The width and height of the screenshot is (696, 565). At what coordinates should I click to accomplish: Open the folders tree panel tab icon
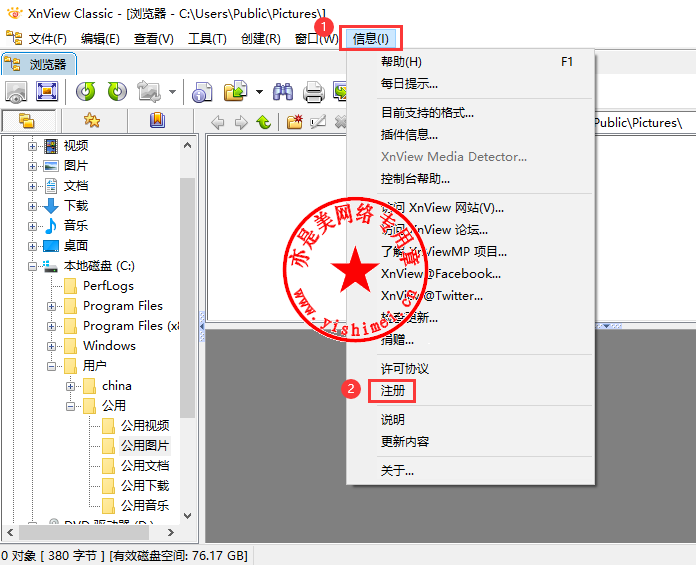click(27, 121)
